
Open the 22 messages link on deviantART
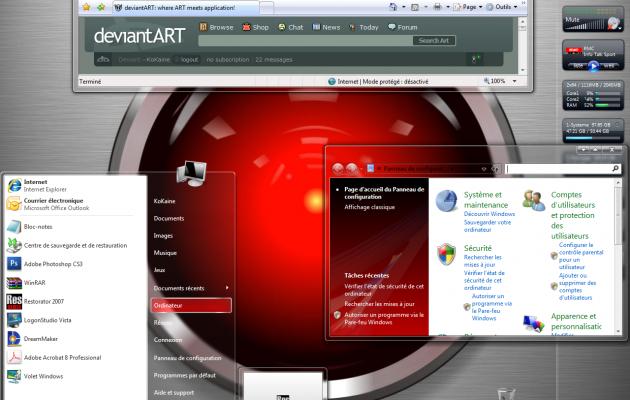point(274,59)
